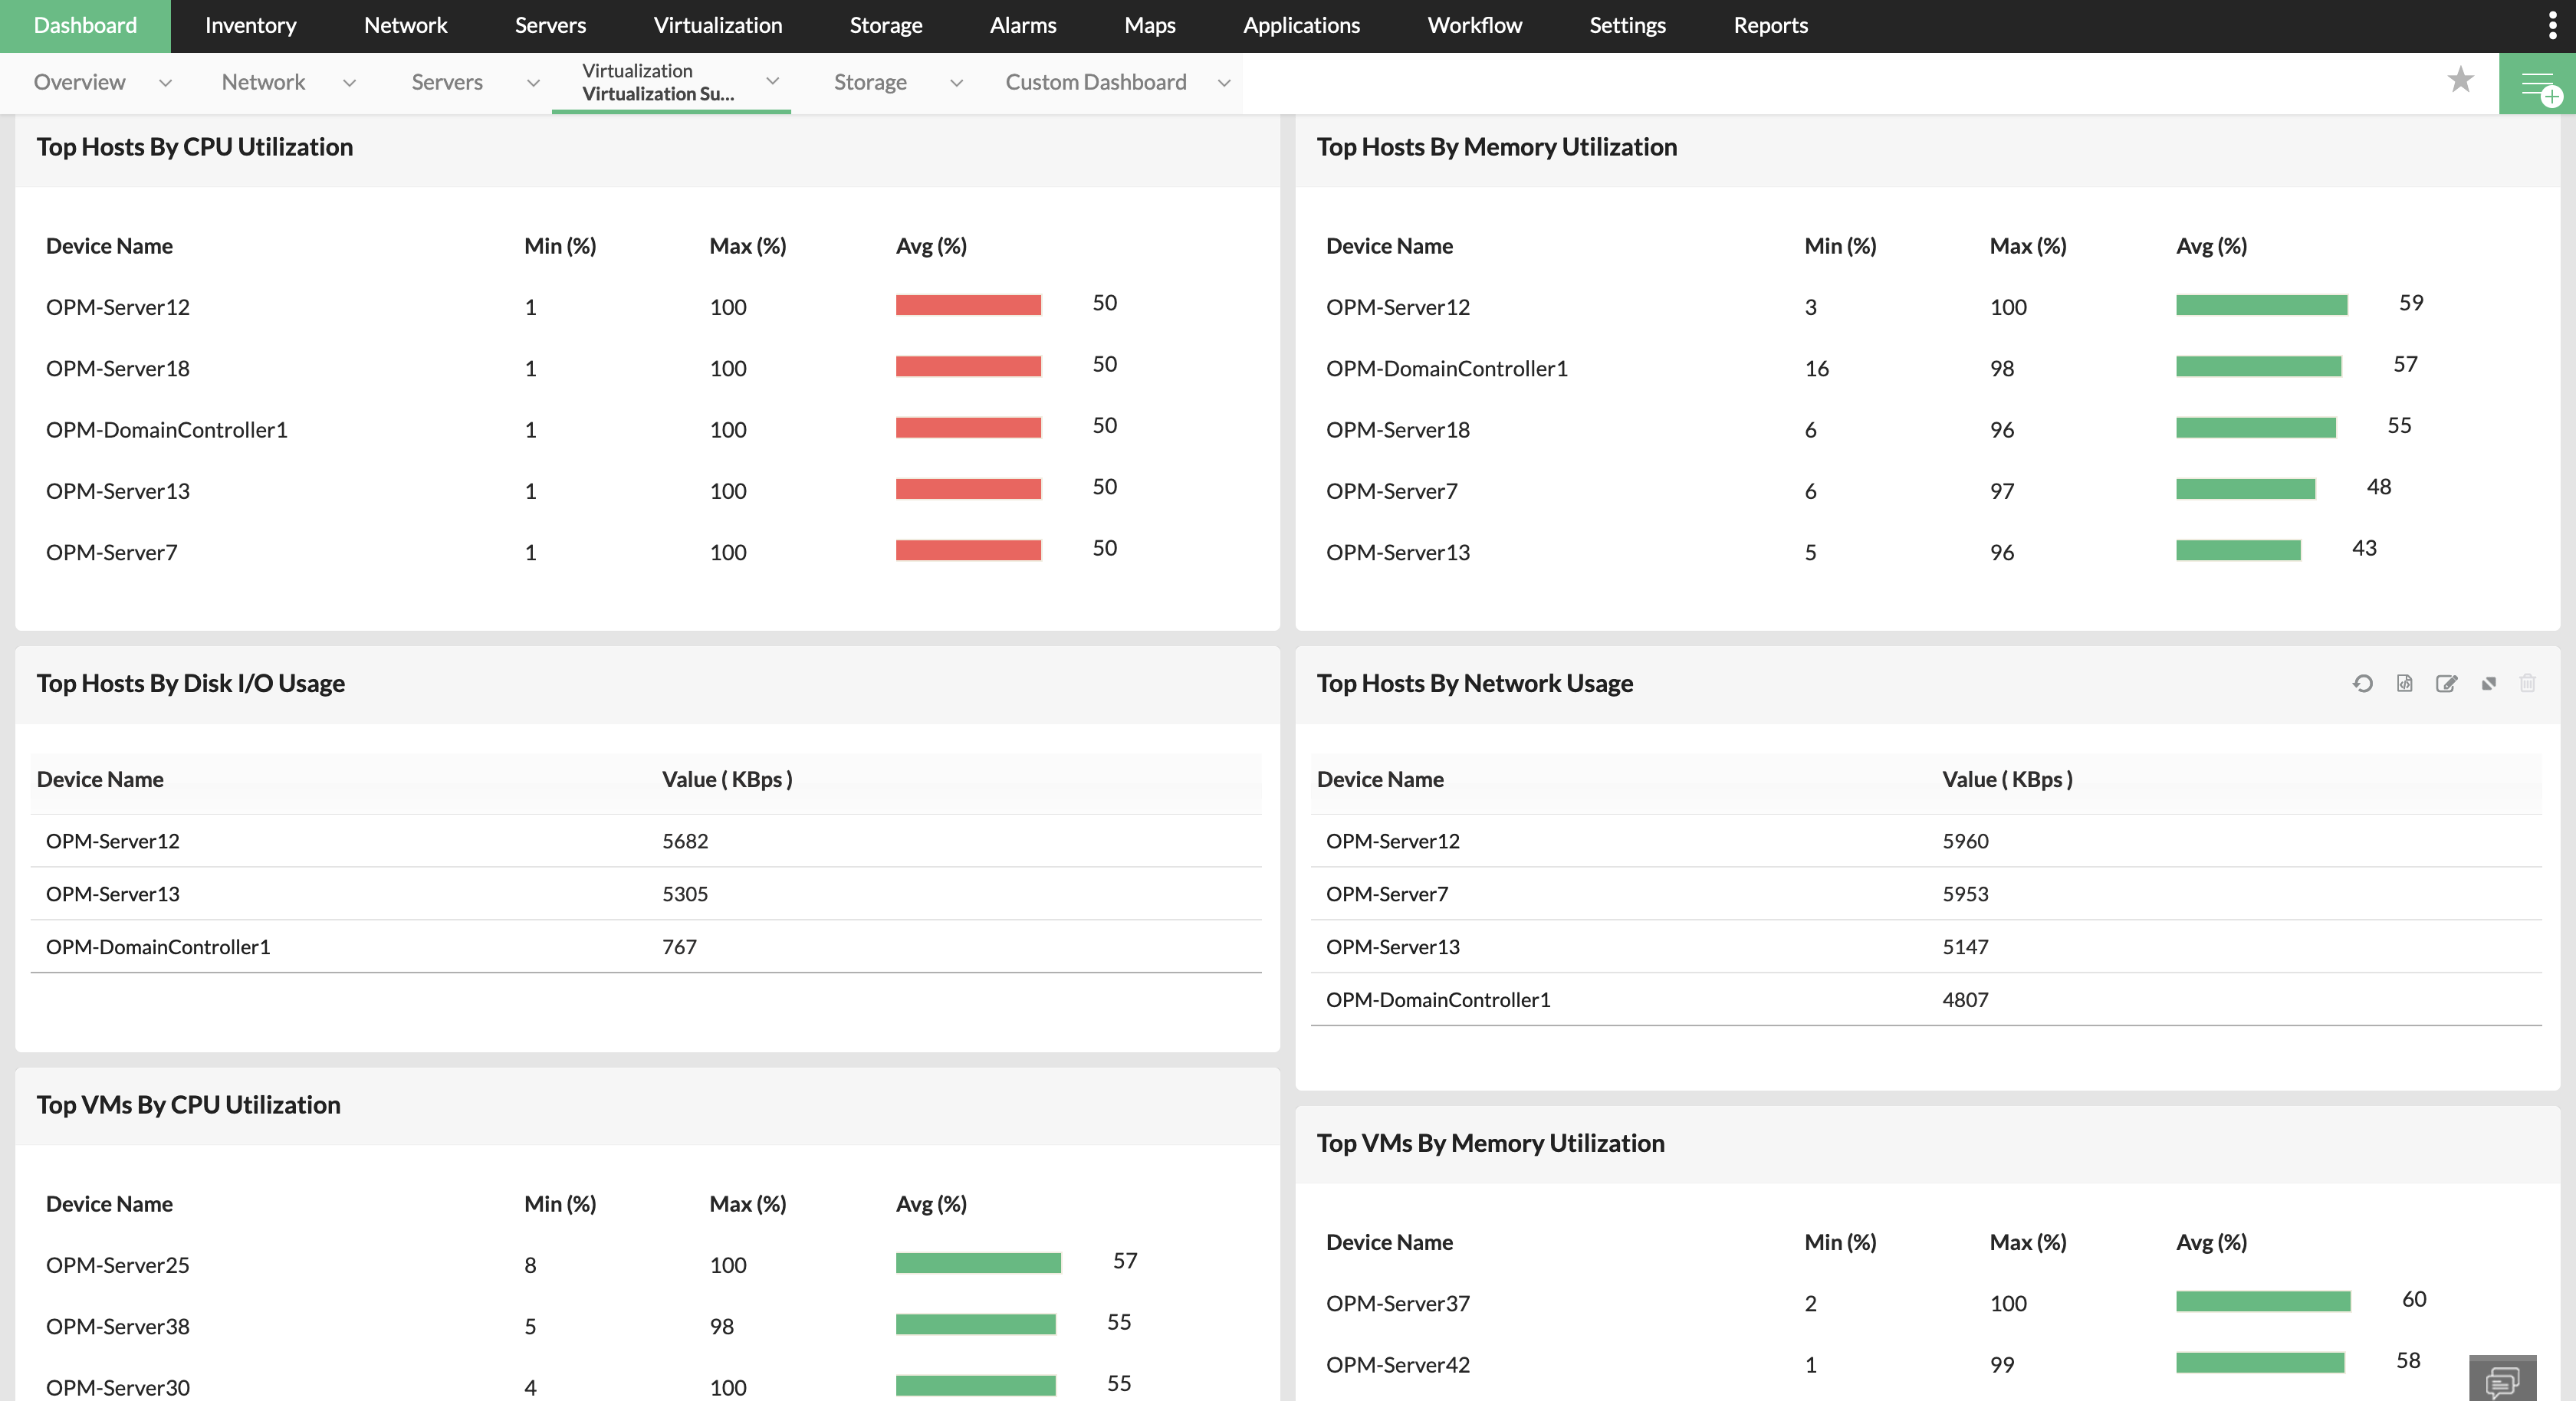The height and width of the screenshot is (1401, 2576).
Task: Expand the Overview dashboard dropdown
Action: point(165,83)
